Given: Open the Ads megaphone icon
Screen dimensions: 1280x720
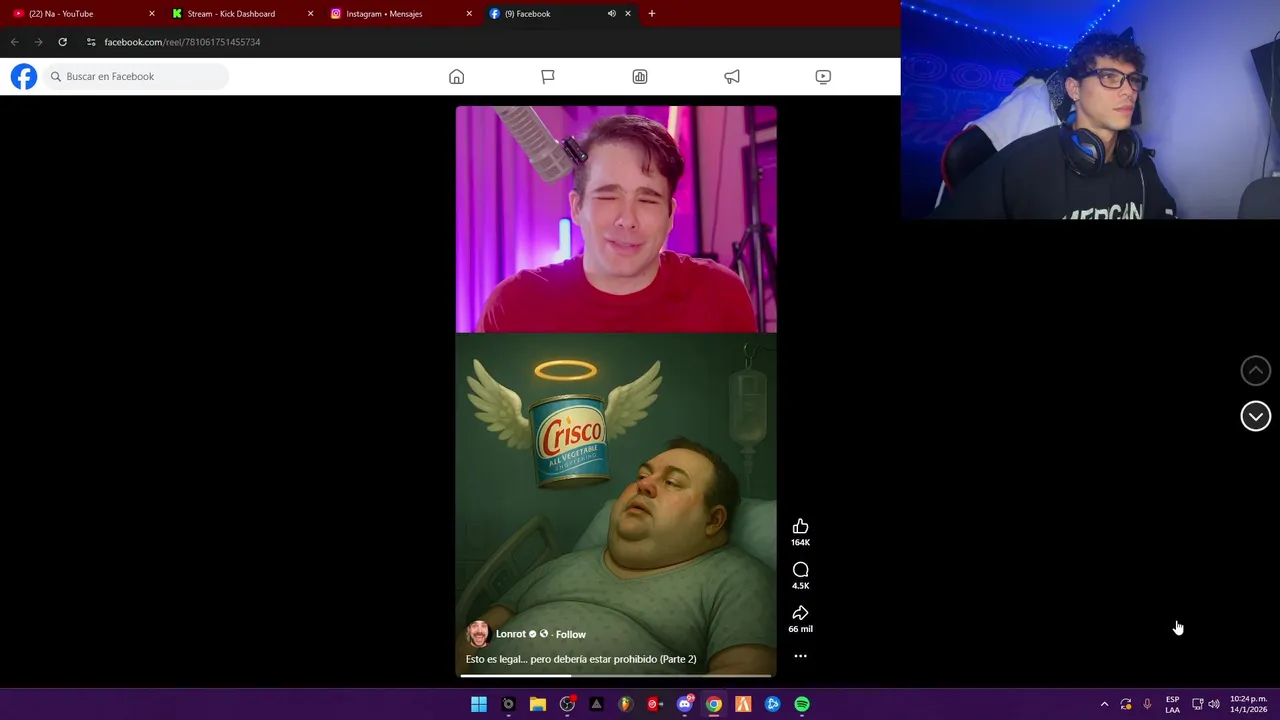Looking at the screenshot, I should coord(732,77).
